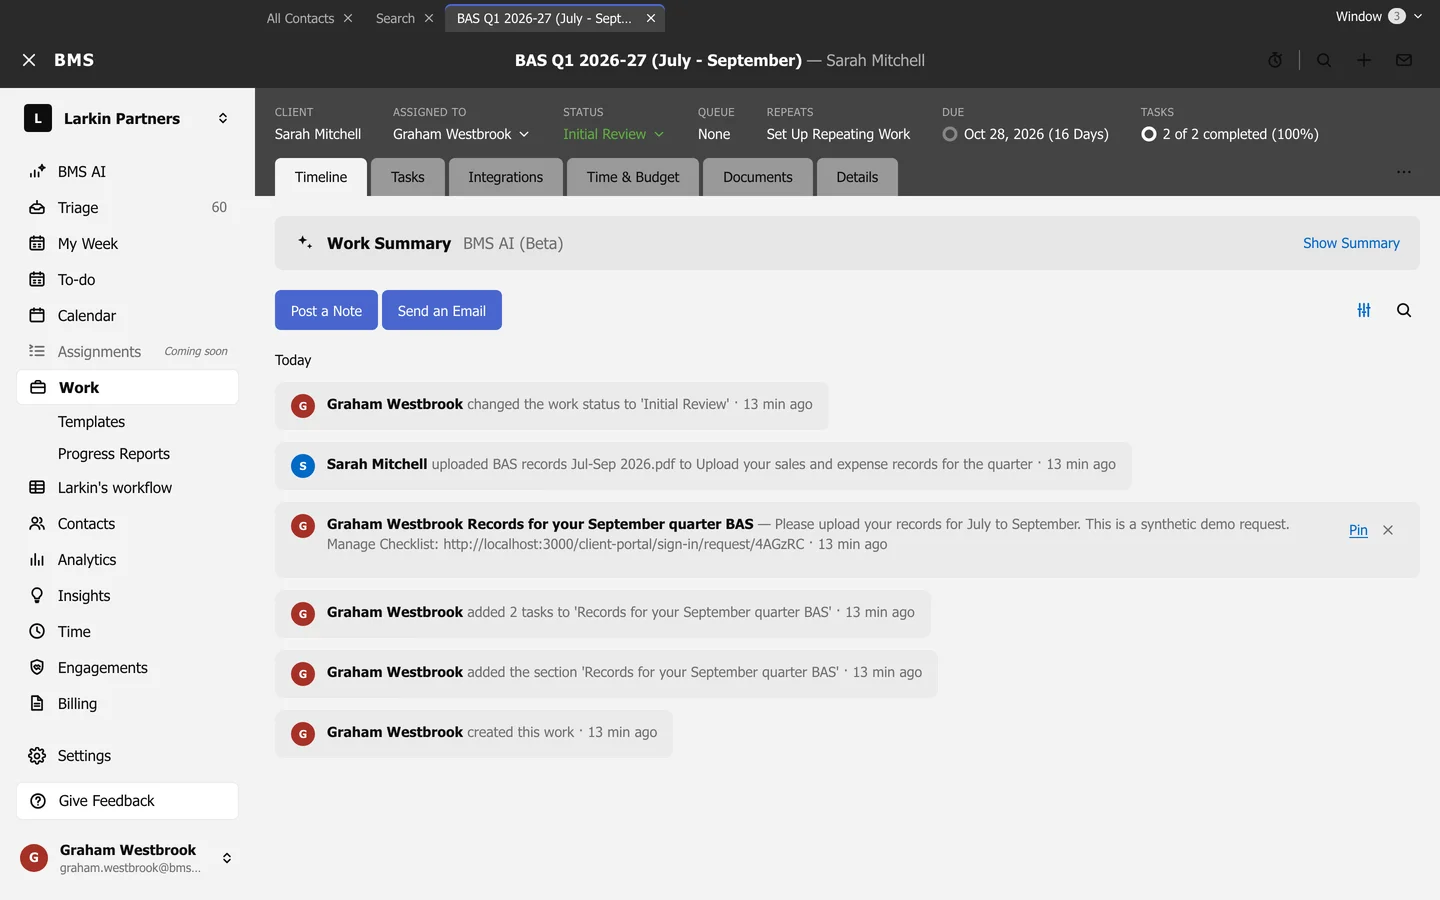Open timeline filter sliders icon
The width and height of the screenshot is (1440, 900).
point(1364,310)
